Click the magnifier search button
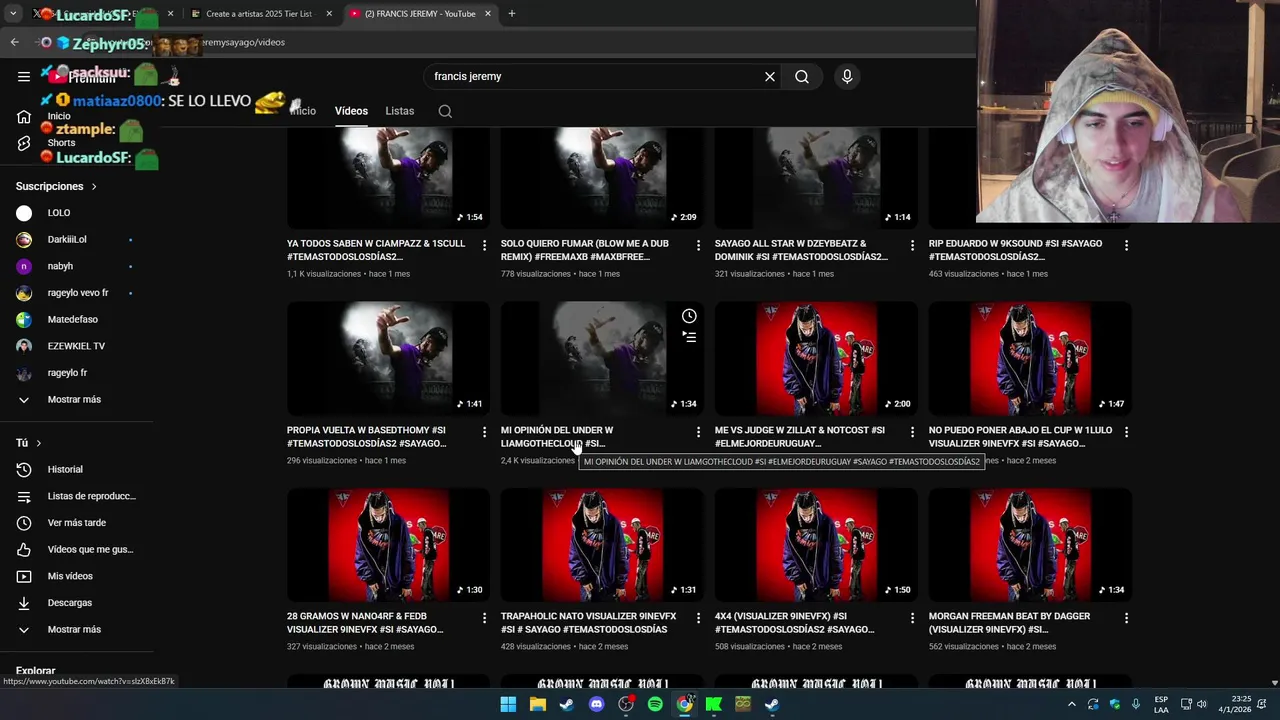1280x720 pixels. click(802, 76)
